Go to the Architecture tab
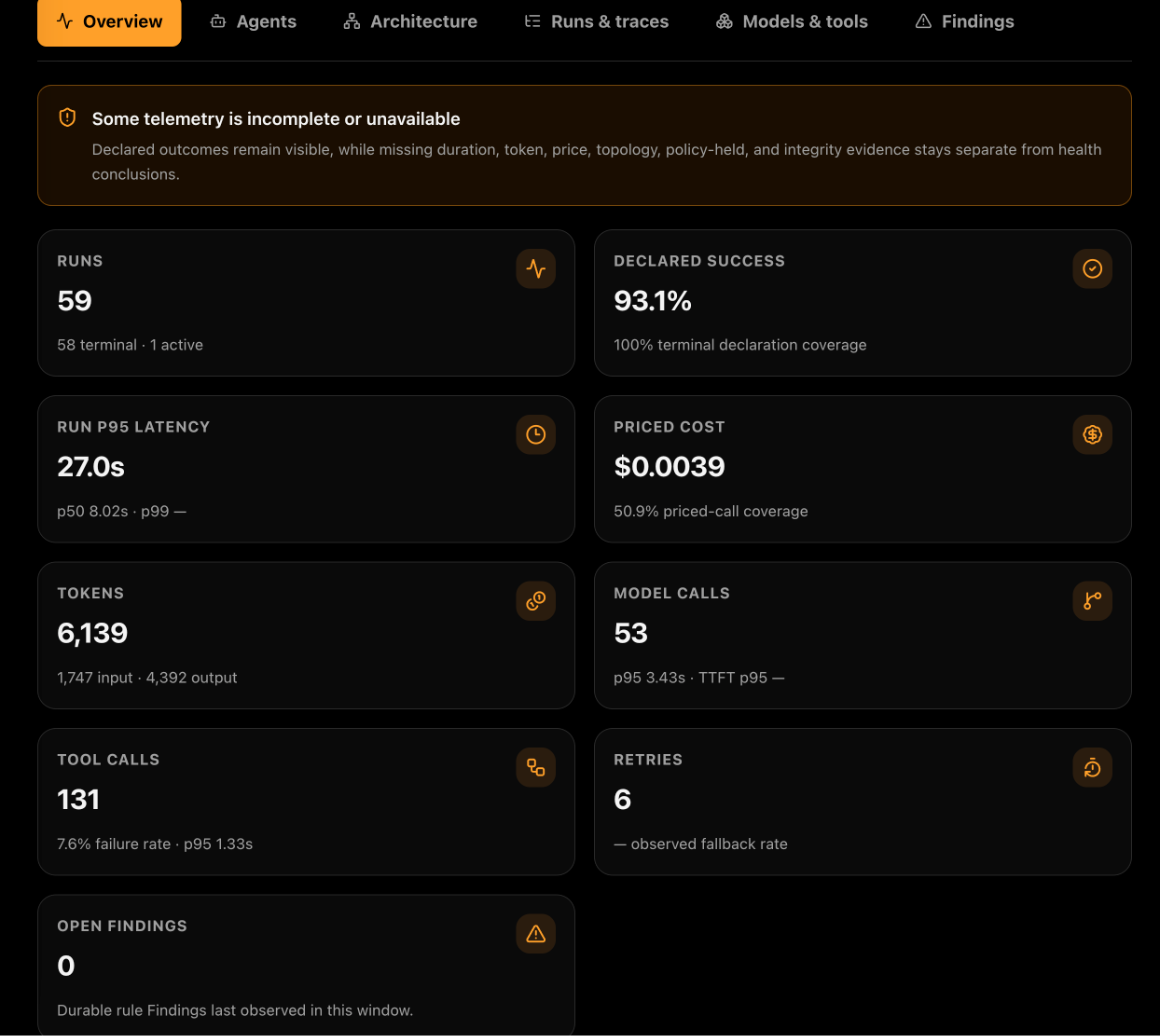This screenshot has width=1160, height=1036. pos(411,21)
